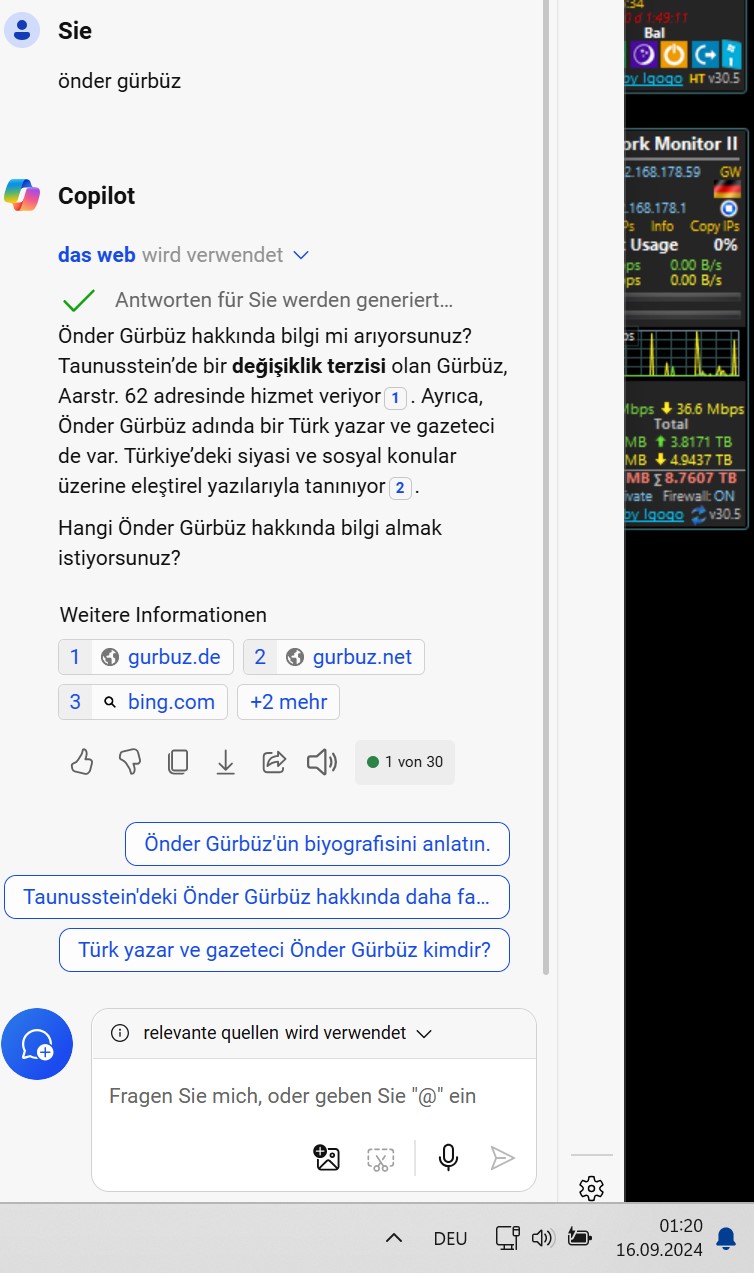Click the chat vertical scrollbar

pyautogui.click(x=546, y=487)
